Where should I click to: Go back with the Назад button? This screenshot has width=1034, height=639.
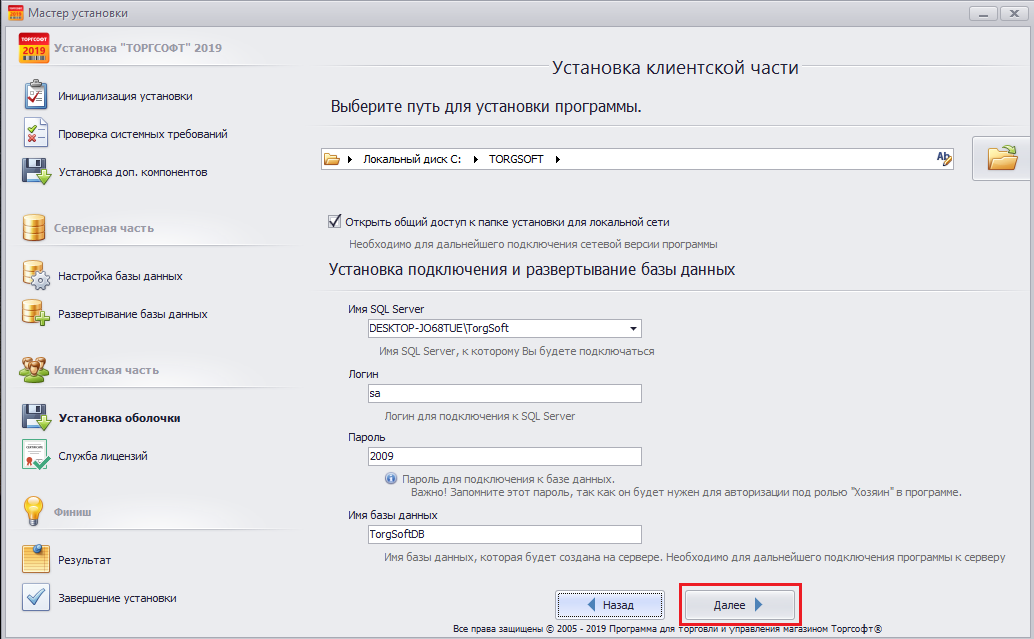click(610, 605)
